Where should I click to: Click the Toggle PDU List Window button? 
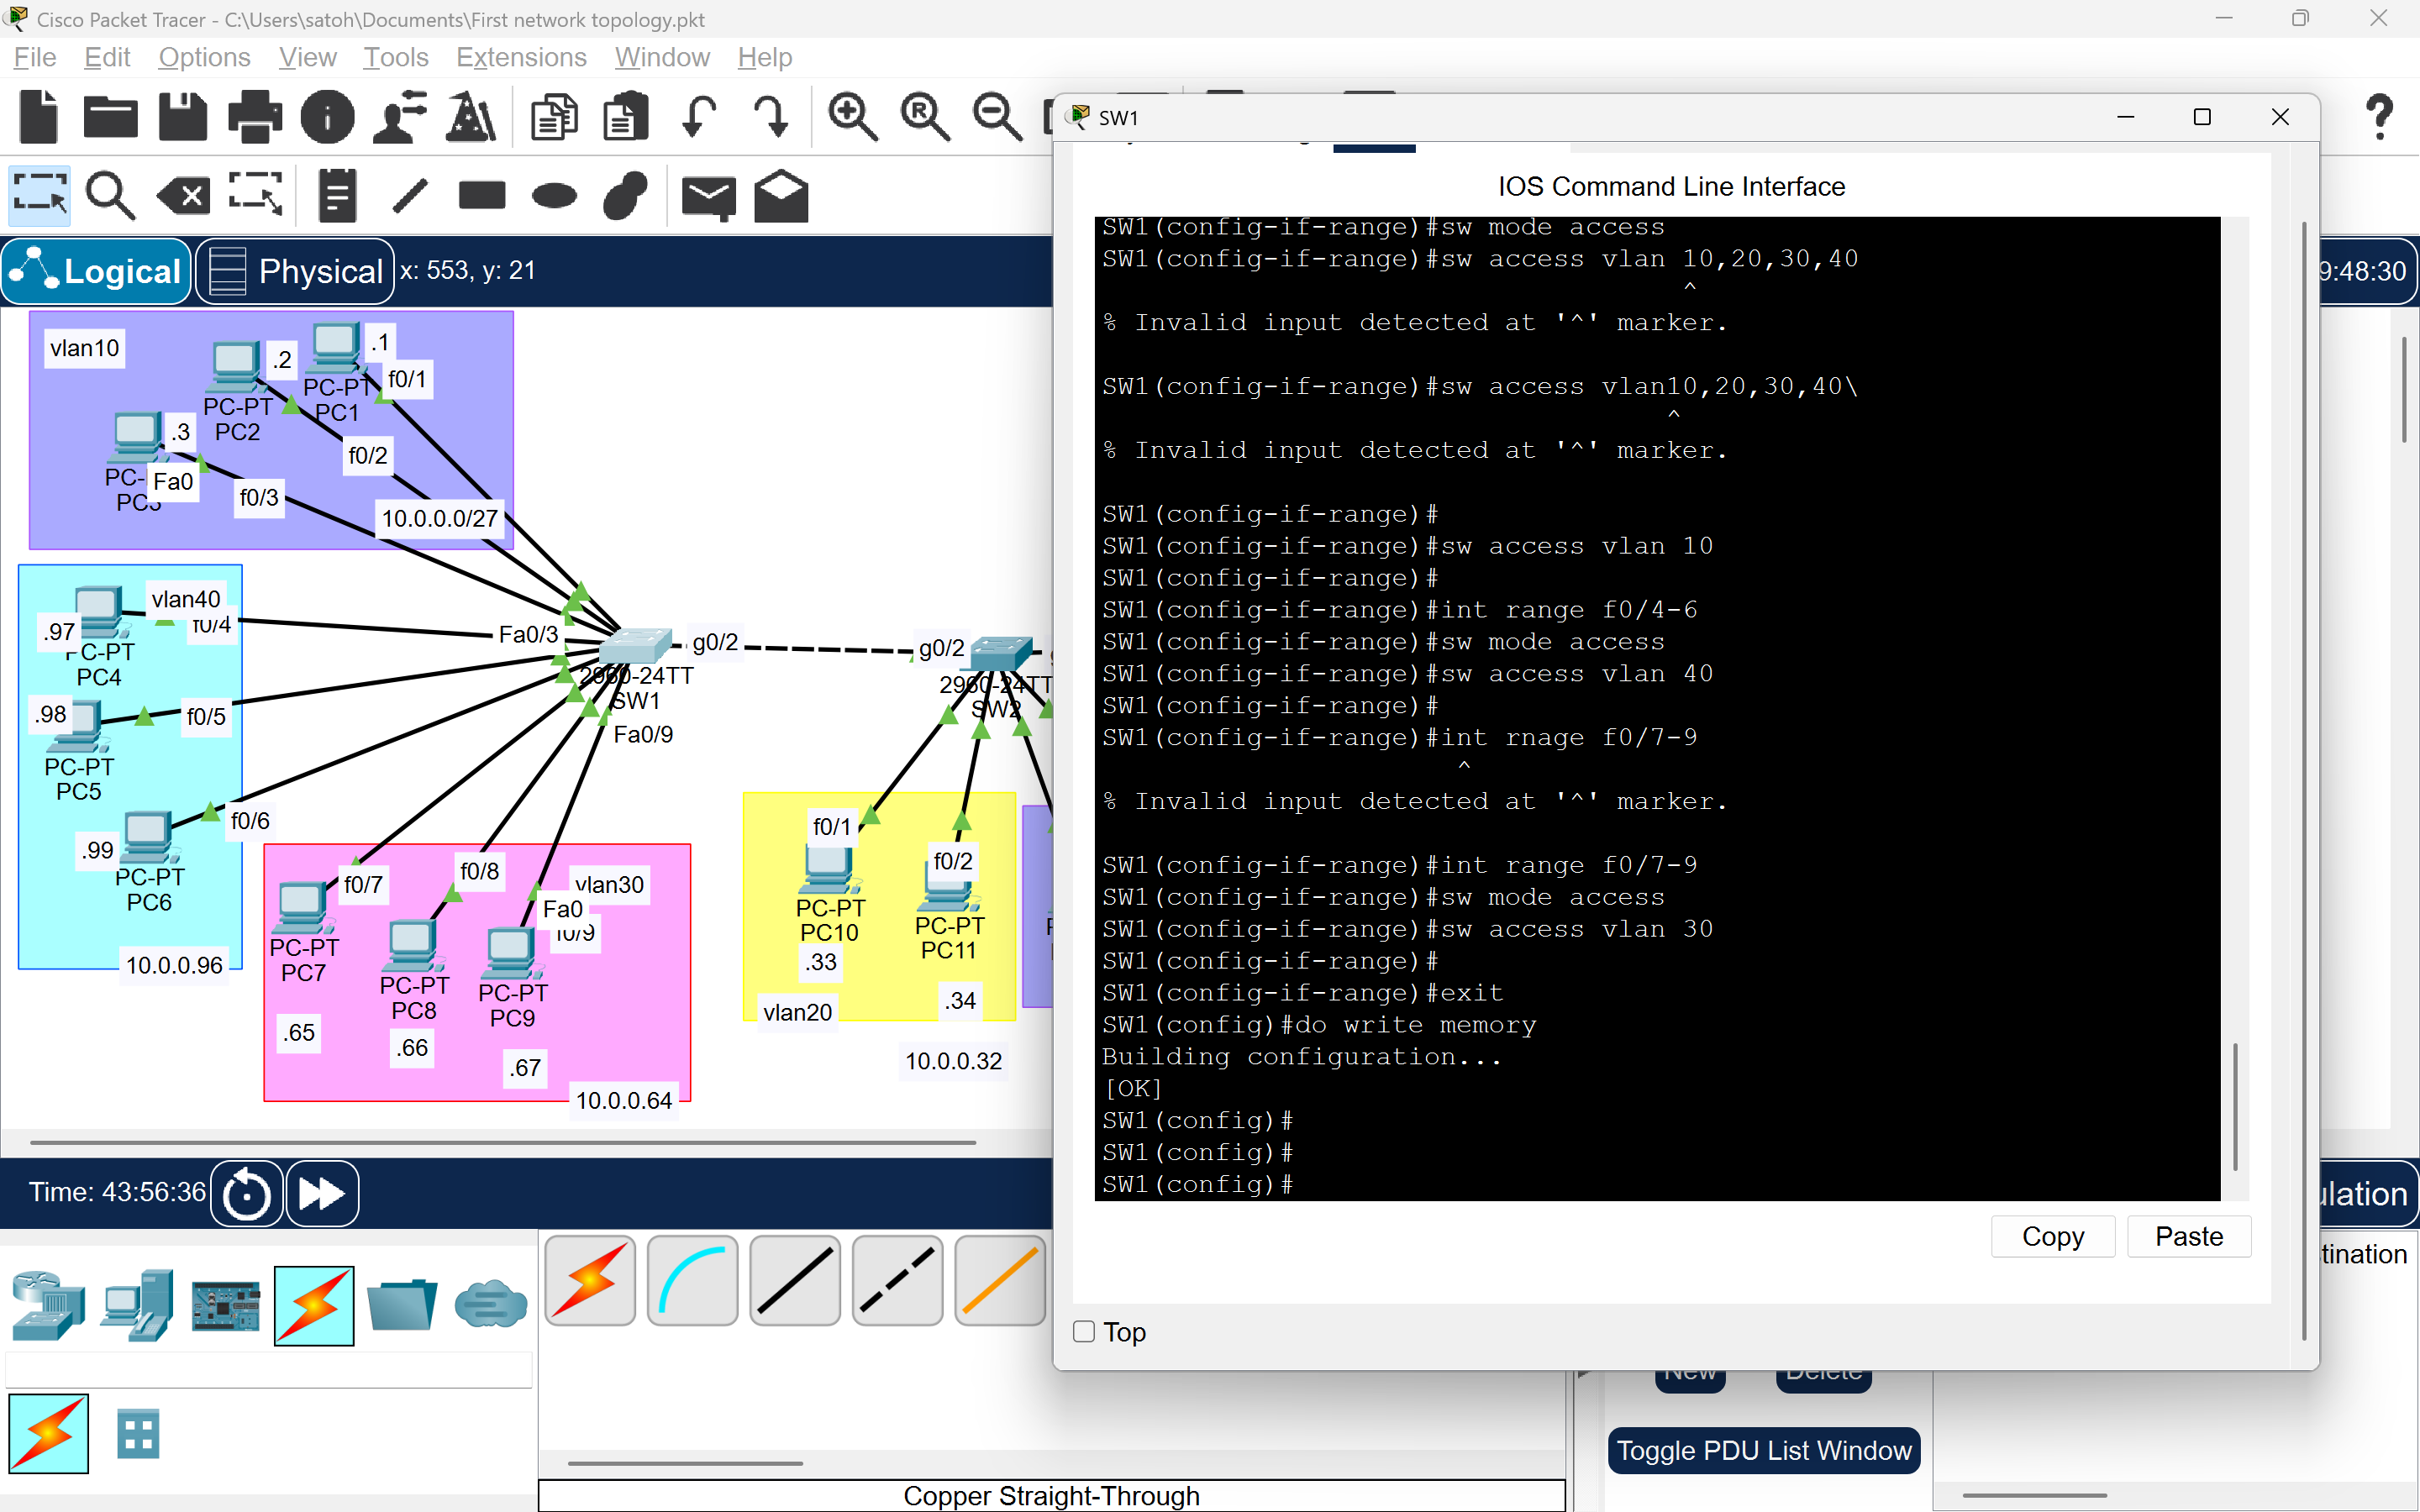(1763, 1450)
